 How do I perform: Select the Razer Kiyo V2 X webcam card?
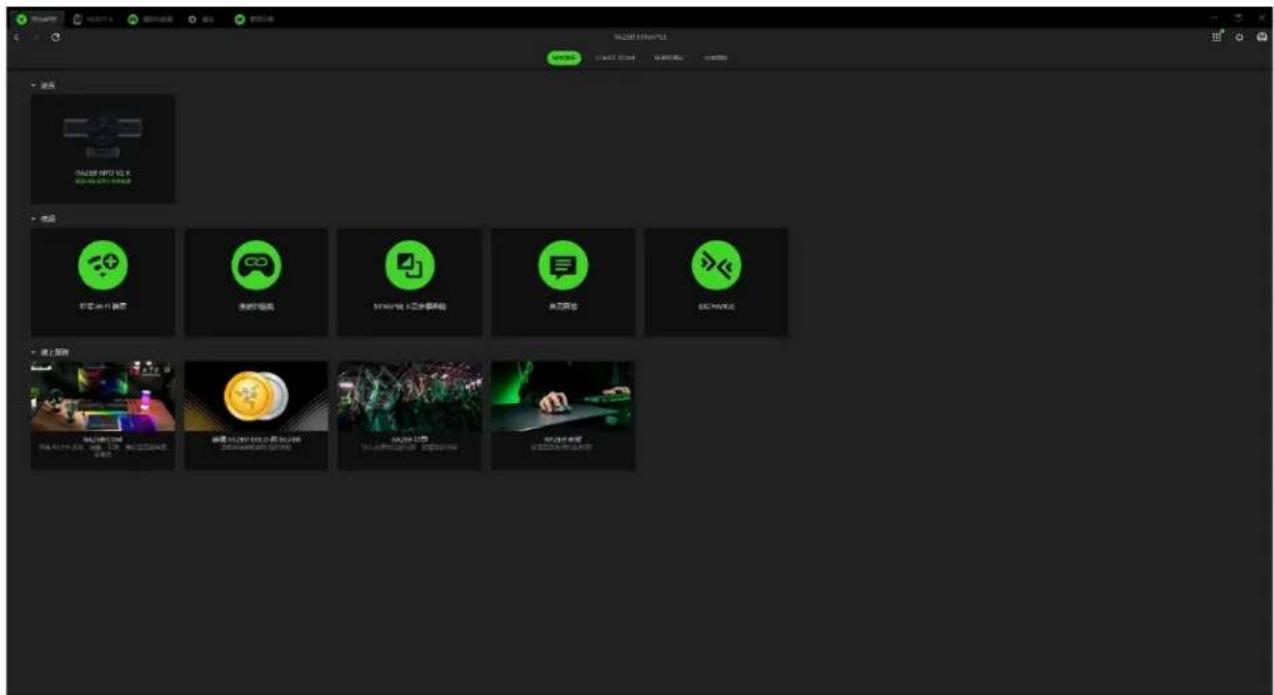(x=103, y=149)
